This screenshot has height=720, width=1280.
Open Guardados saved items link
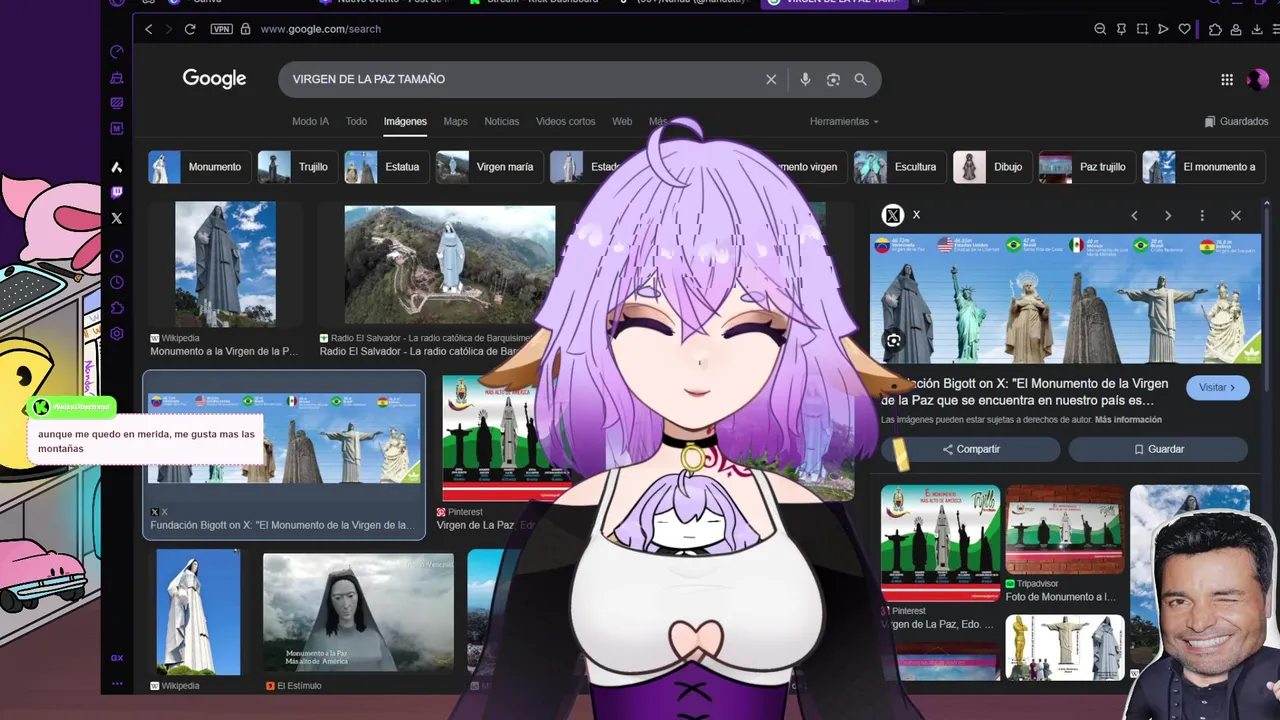1236,121
